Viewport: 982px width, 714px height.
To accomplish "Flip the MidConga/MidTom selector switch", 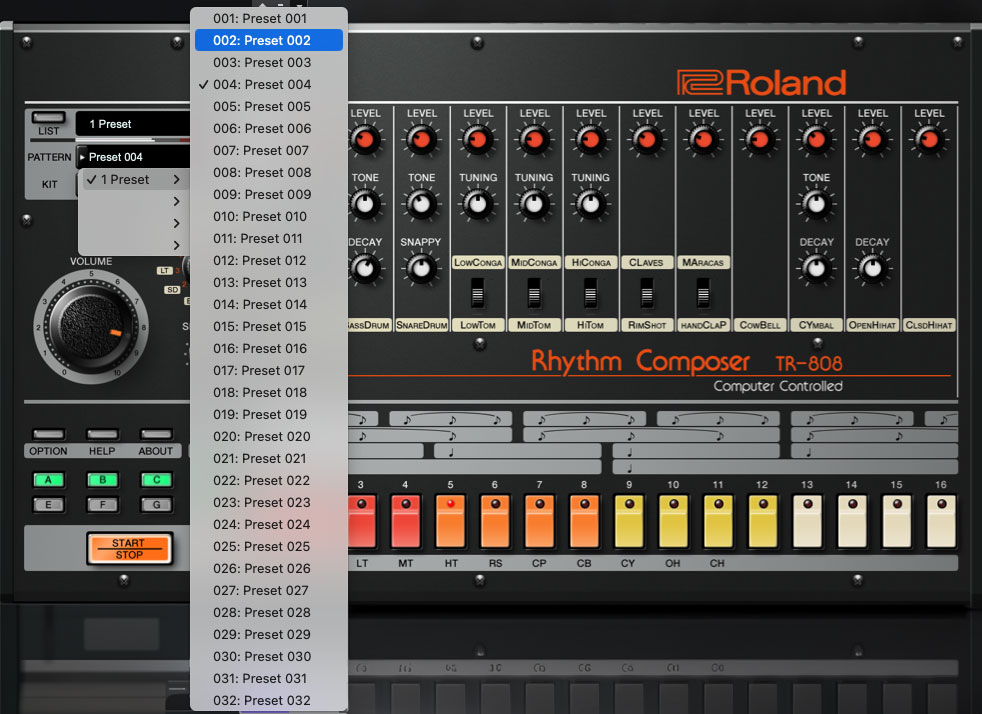I will (534, 292).
